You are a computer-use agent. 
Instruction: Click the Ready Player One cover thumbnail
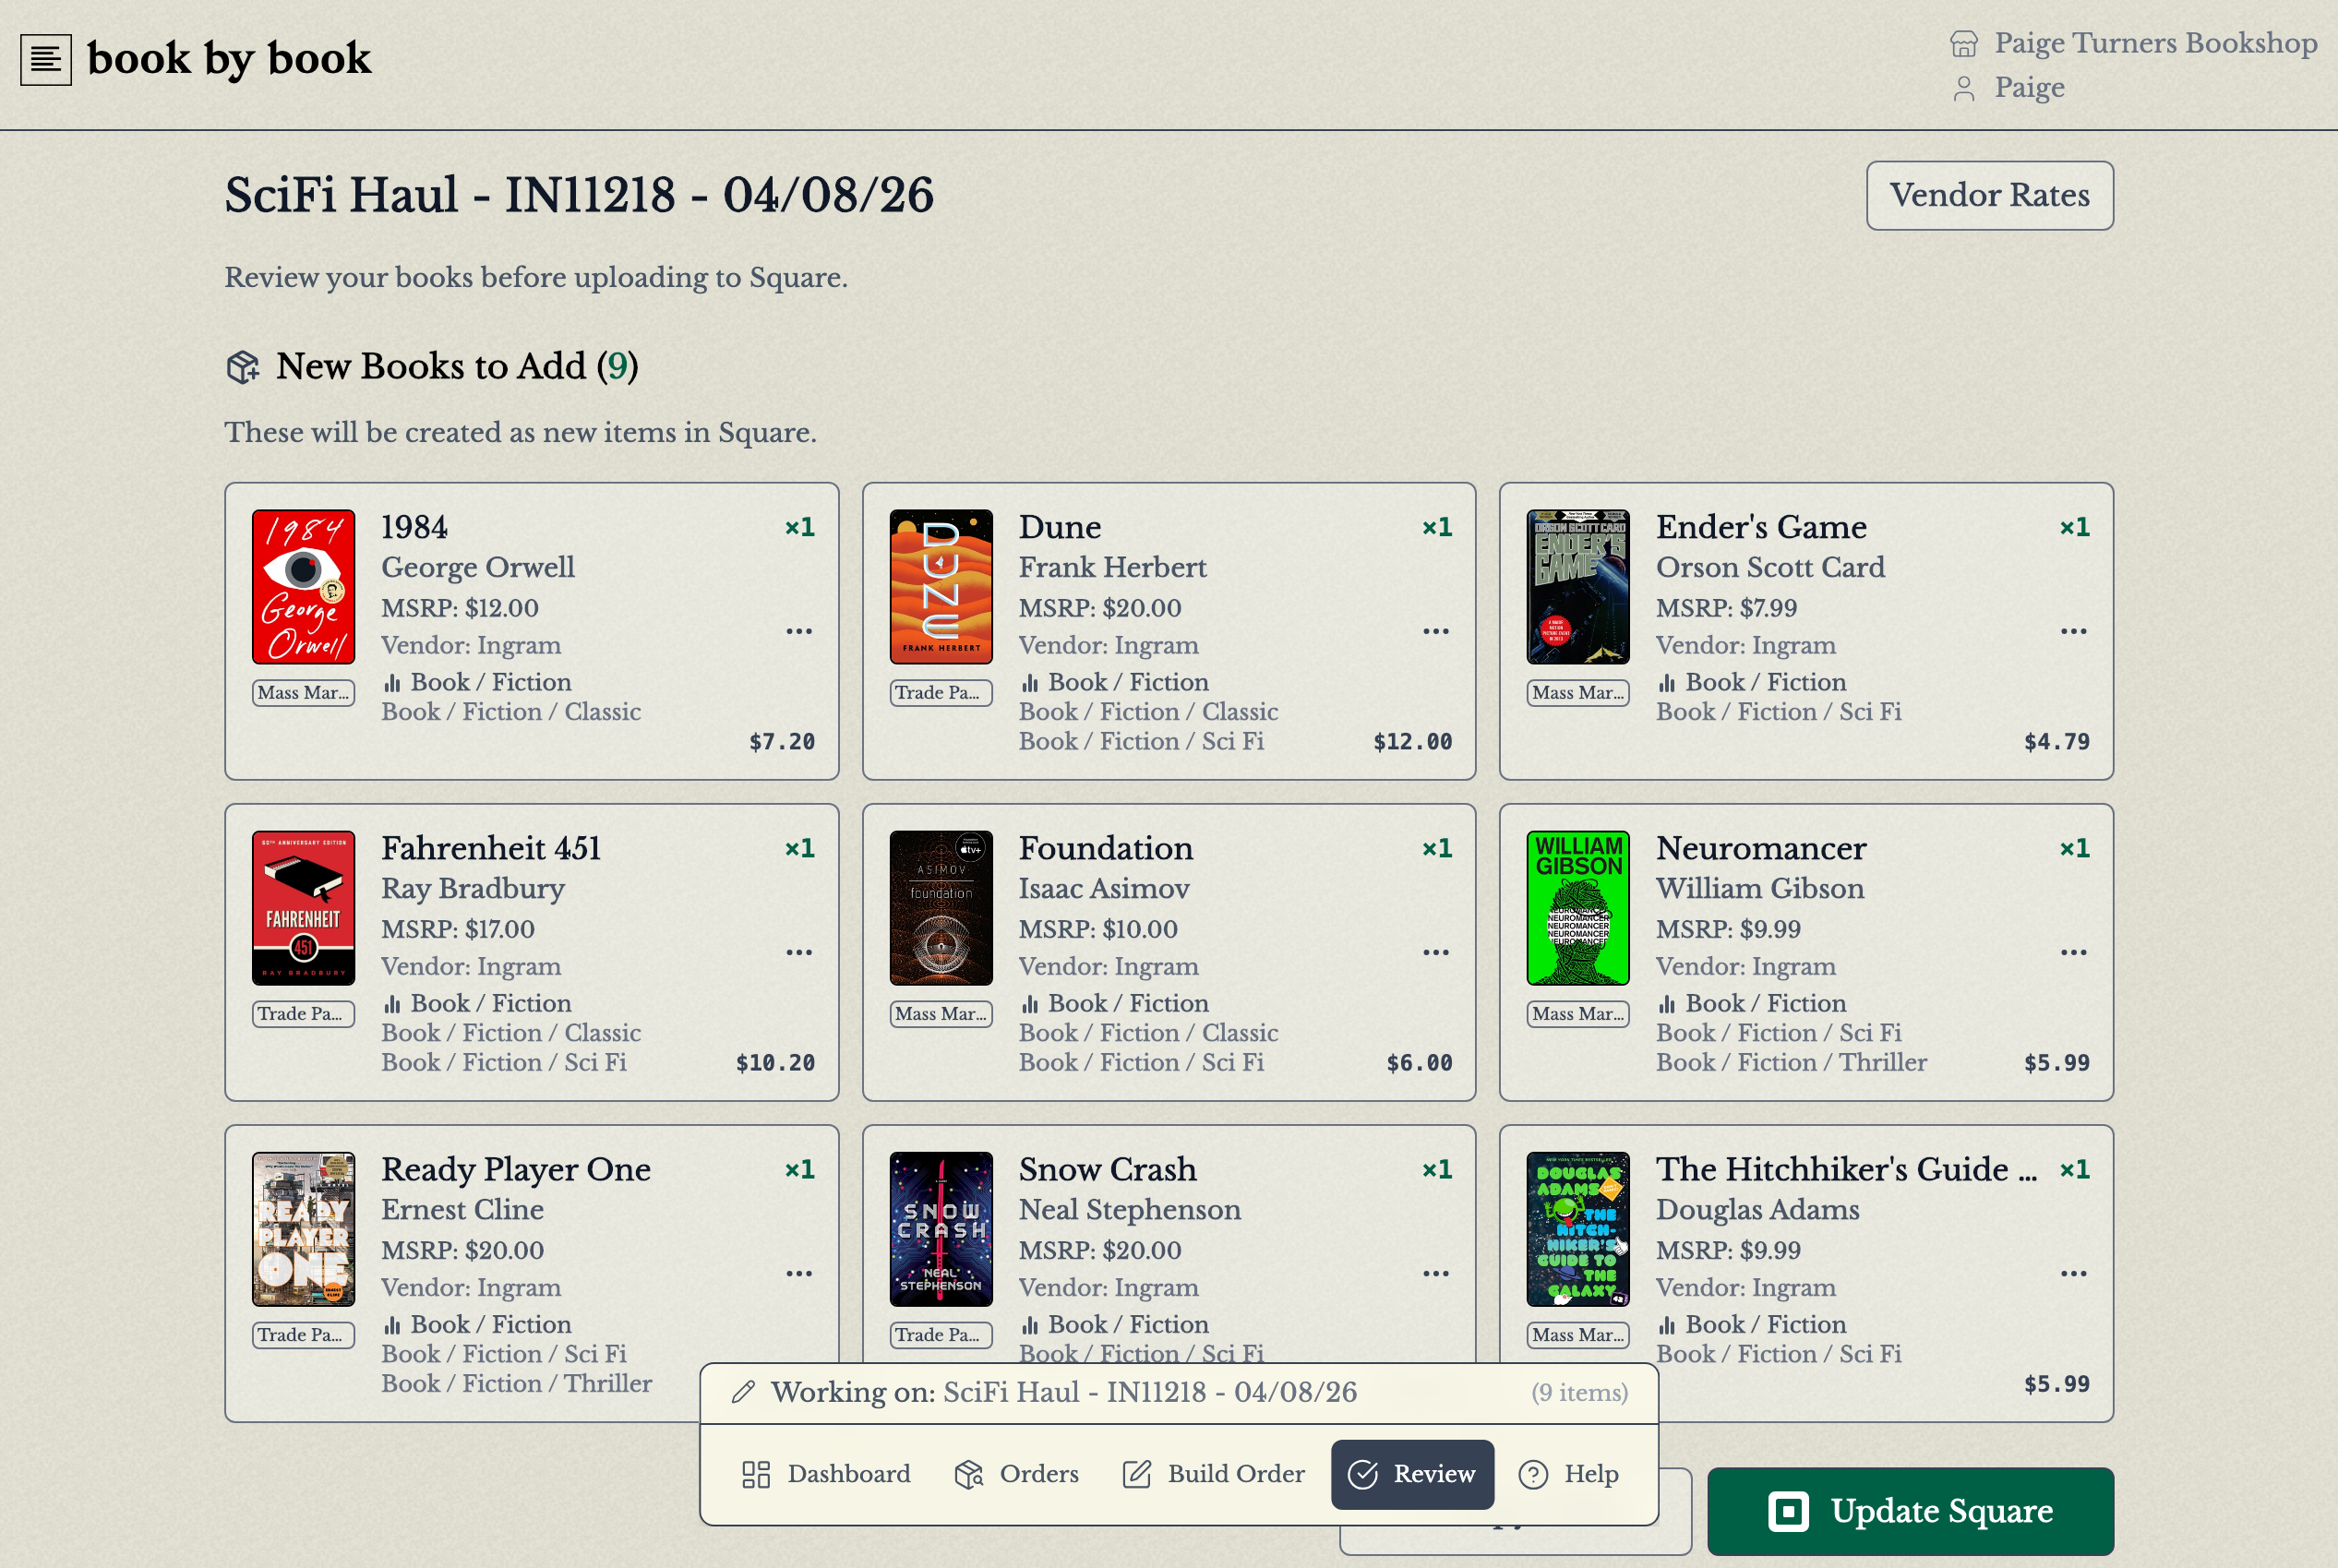point(303,1229)
